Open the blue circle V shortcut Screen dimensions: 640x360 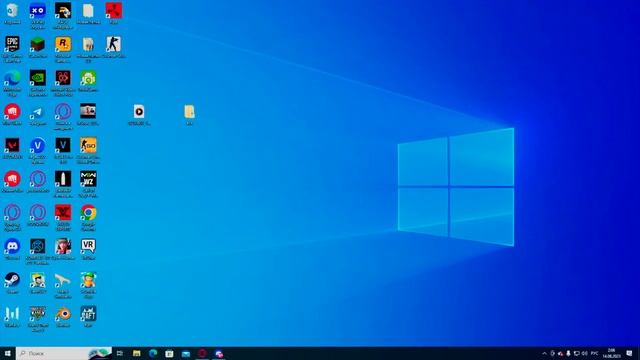(38, 145)
